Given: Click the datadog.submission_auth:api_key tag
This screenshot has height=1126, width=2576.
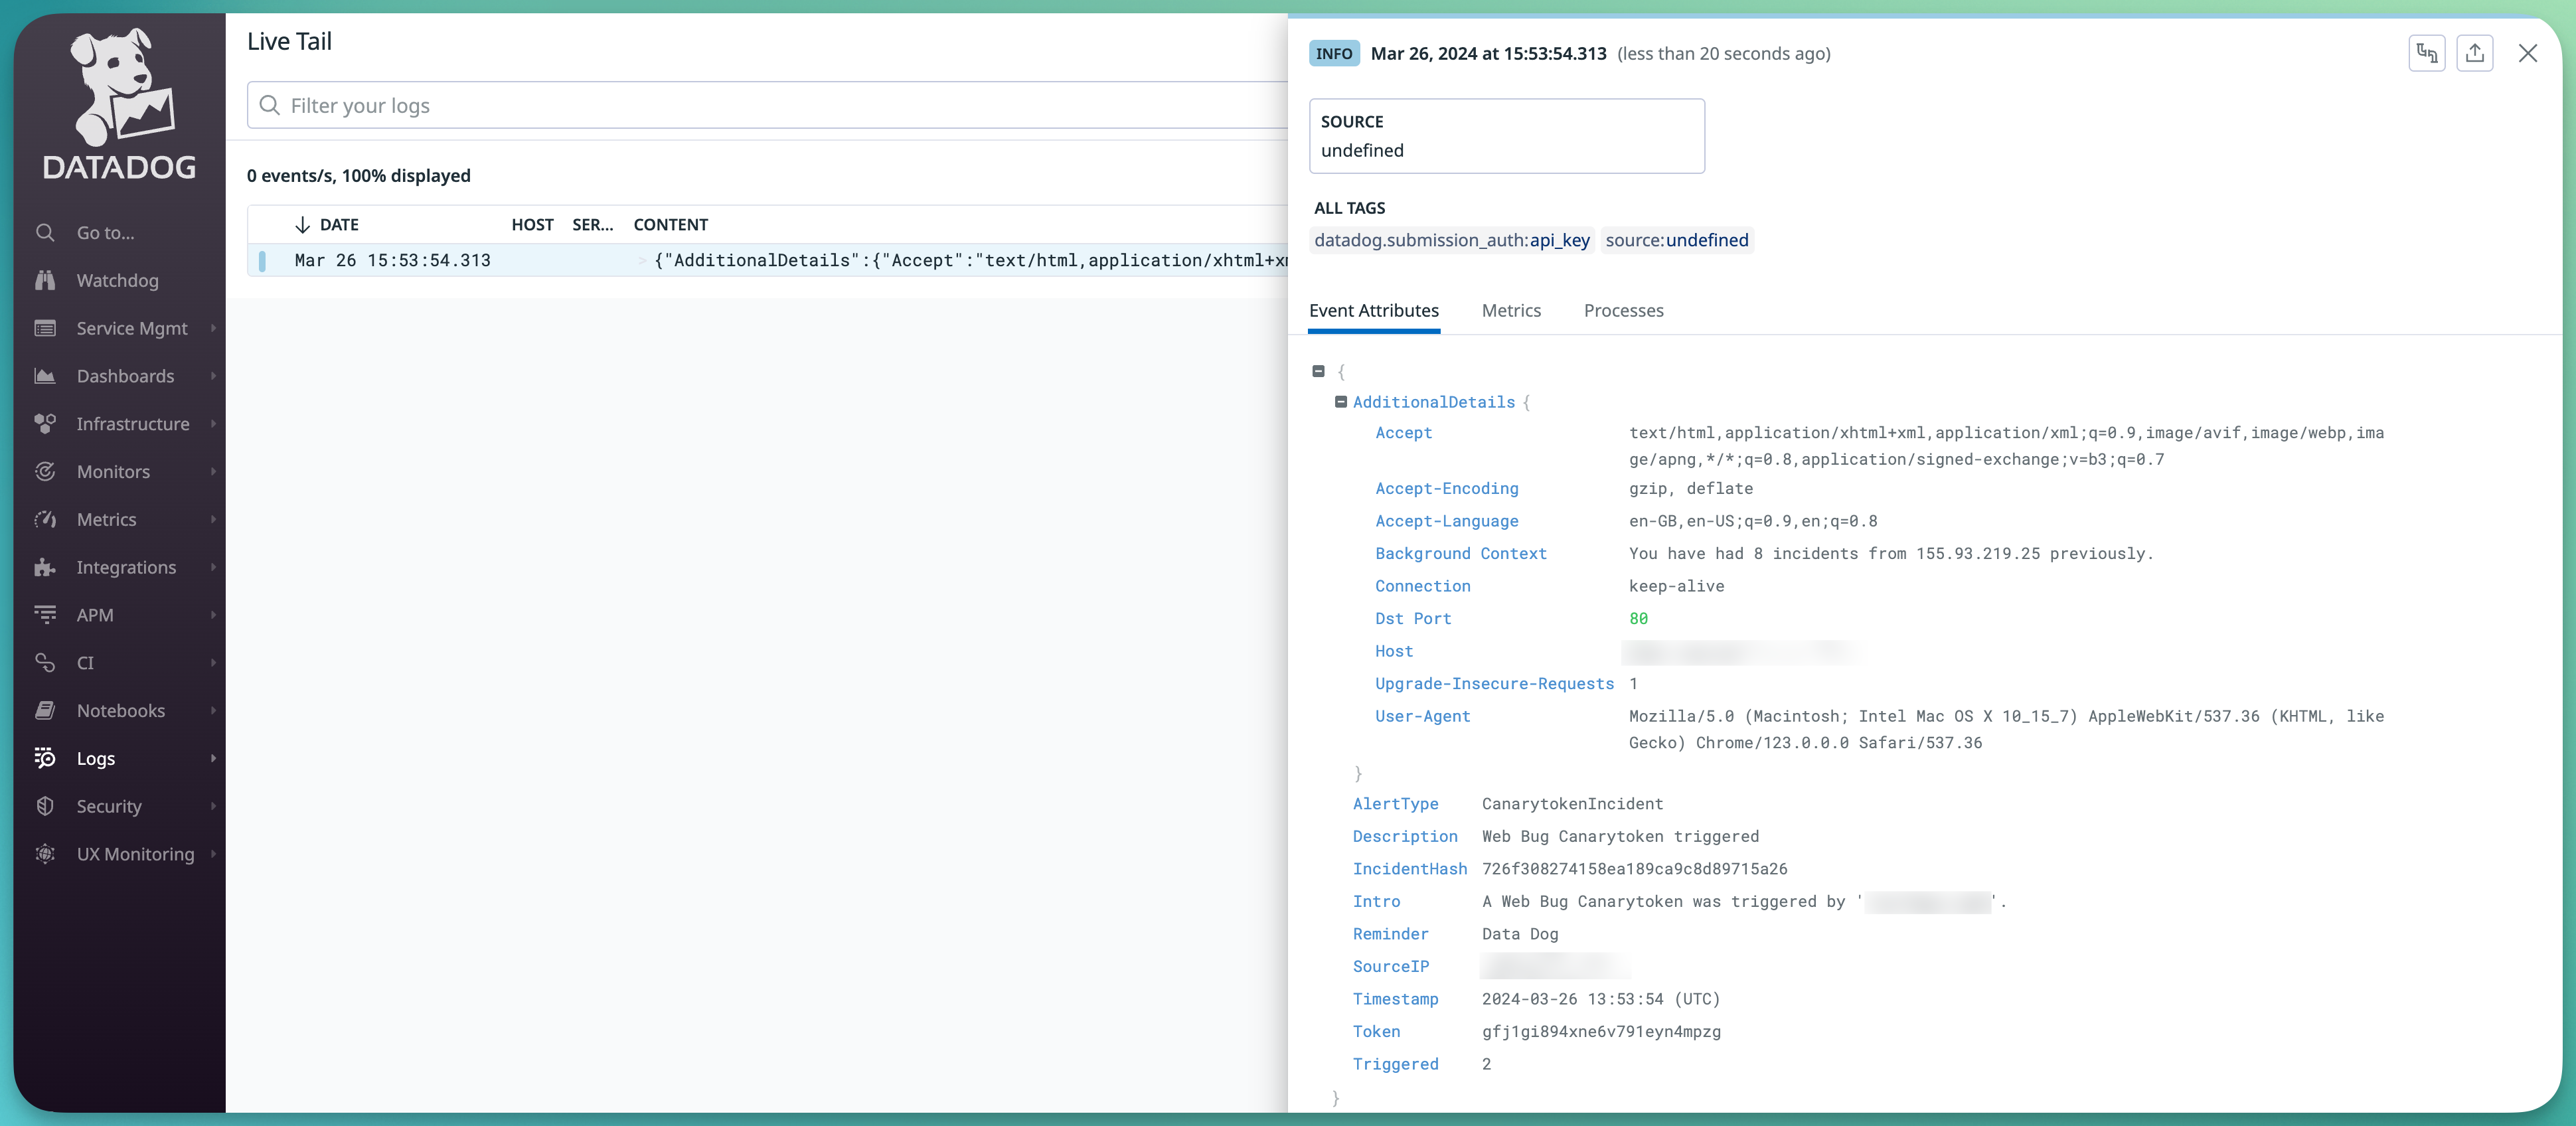Looking at the screenshot, I should [1451, 240].
